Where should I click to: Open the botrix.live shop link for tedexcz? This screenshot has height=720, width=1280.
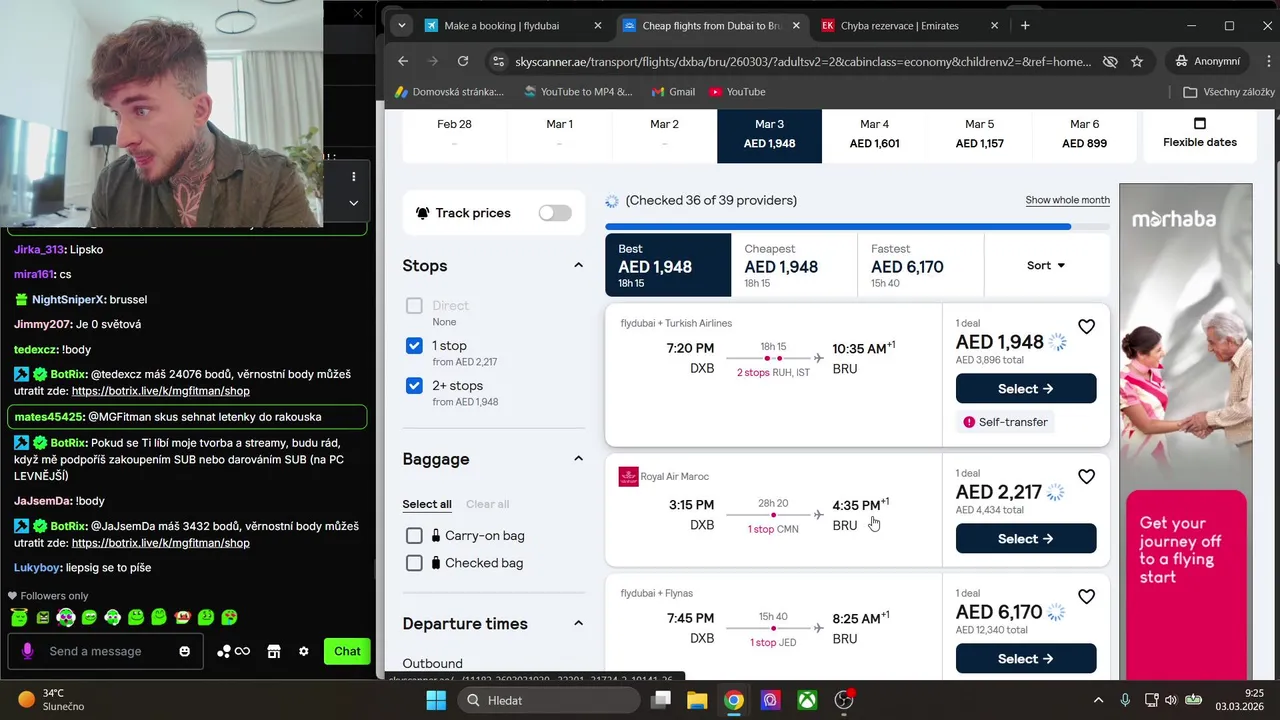(161, 391)
